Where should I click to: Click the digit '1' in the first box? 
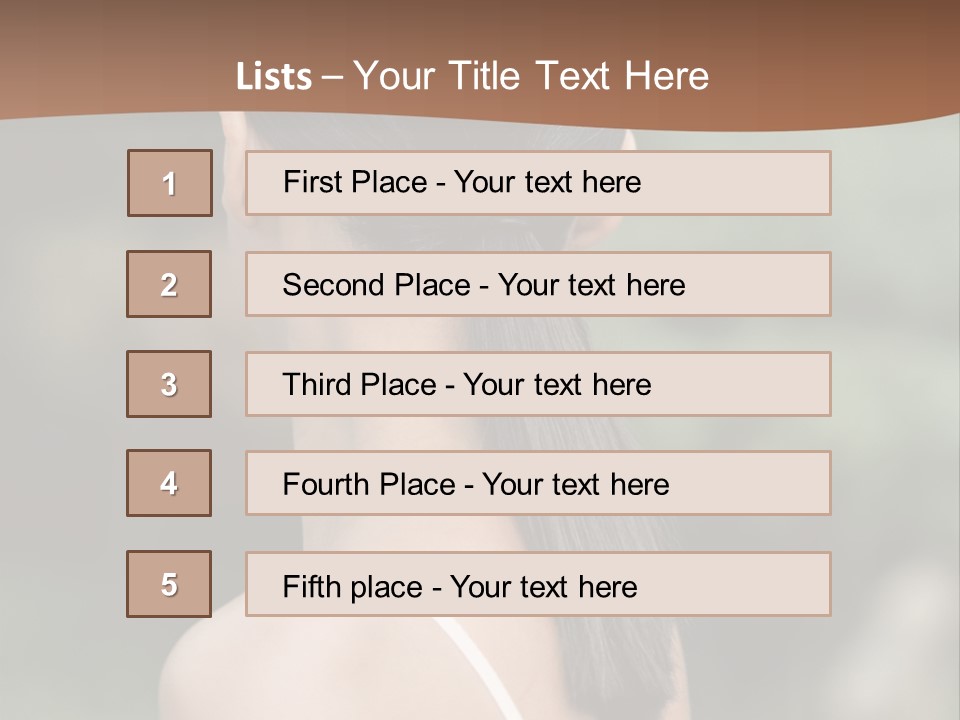[170, 184]
